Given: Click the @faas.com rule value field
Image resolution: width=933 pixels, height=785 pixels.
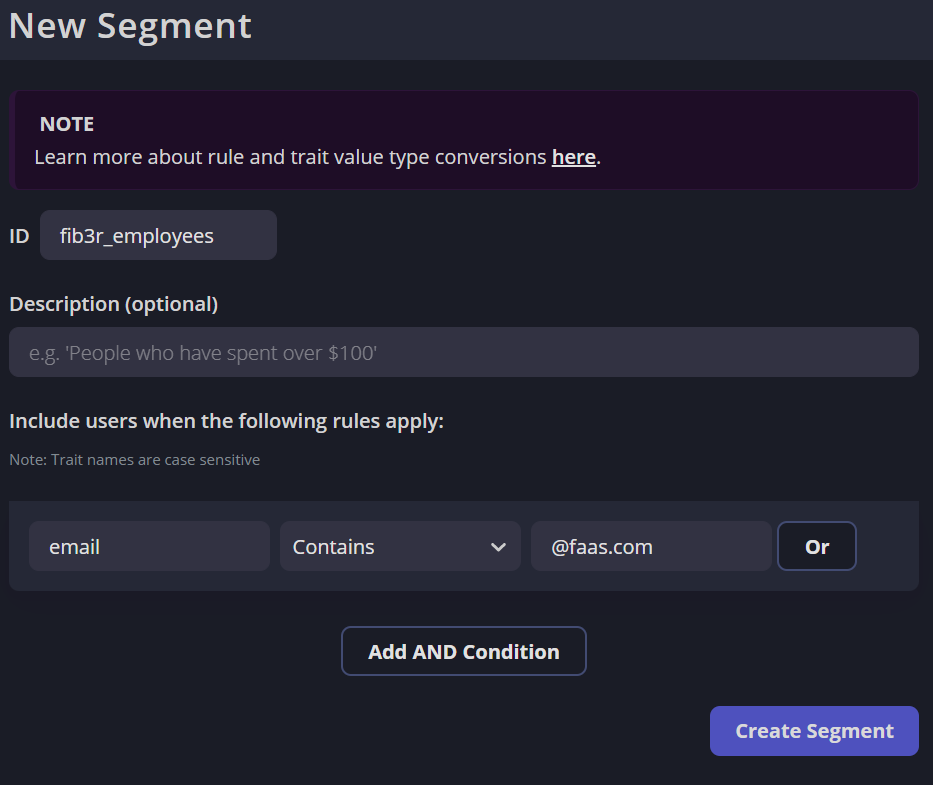Looking at the screenshot, I should 650,547.
